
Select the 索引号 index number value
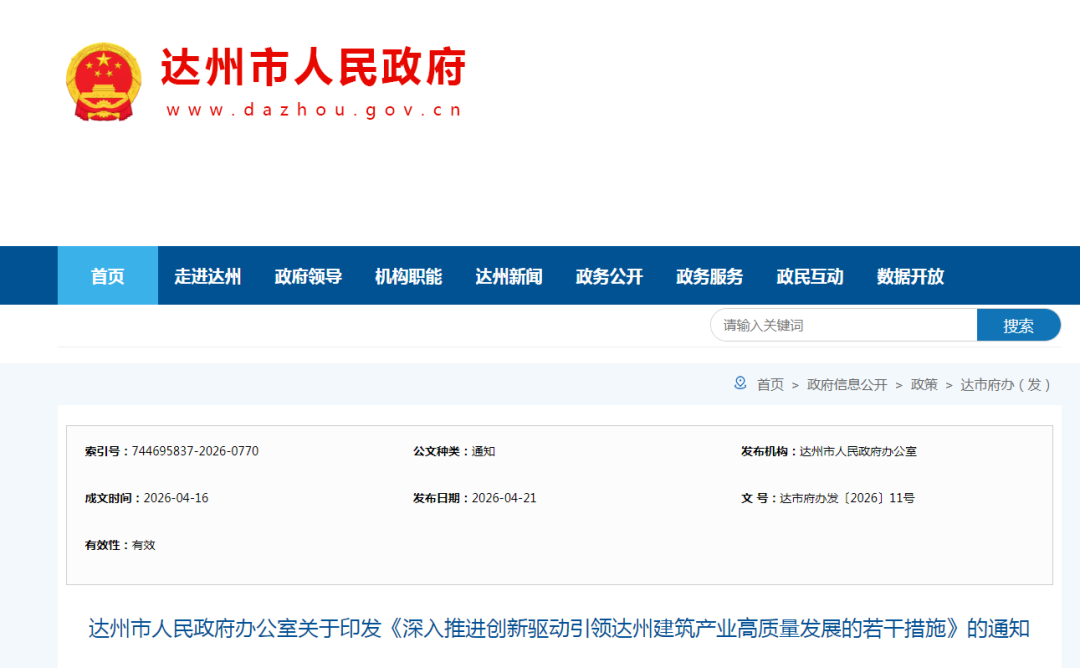pyautogui.click(x=193, y=450)
